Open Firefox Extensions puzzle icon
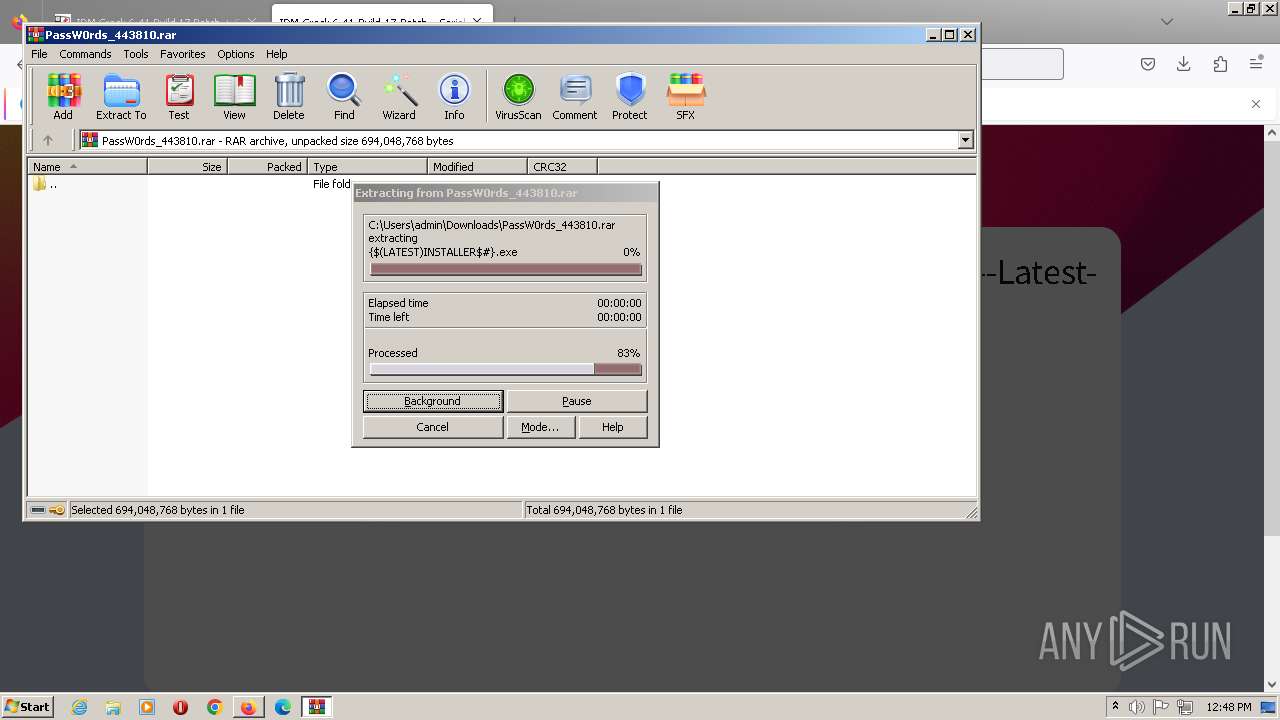 pos(1220,64)
